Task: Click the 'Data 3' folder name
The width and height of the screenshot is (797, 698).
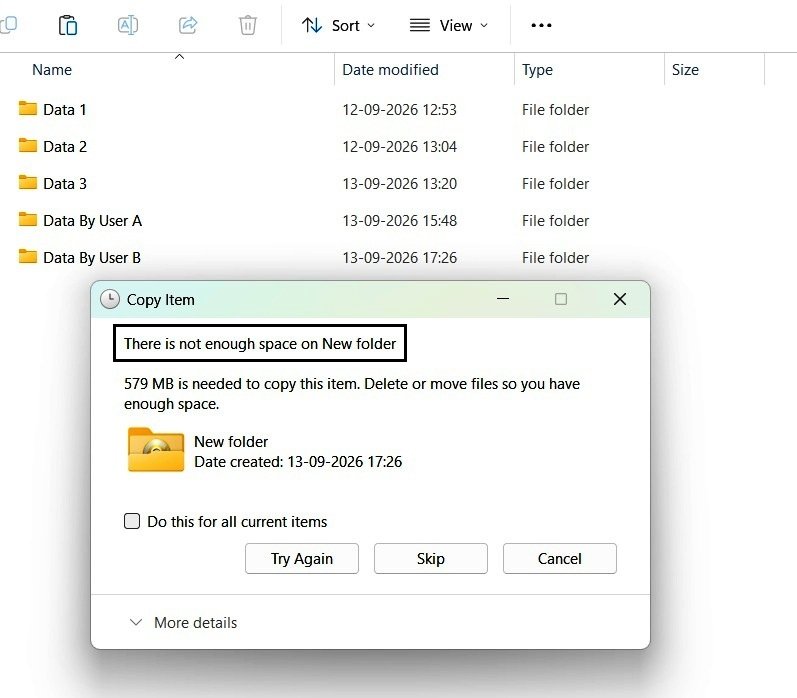Action: (65, 184)
